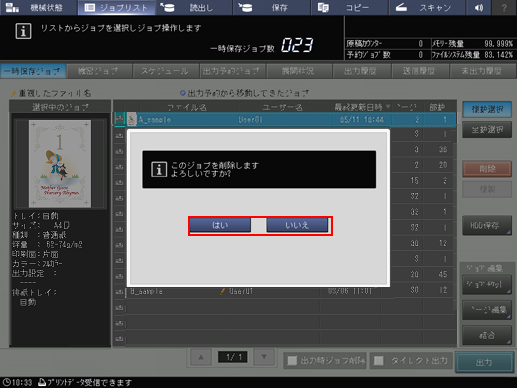Click the info icon beside the top message
Viewport: 517px width, 388px height.
[23, 31]
